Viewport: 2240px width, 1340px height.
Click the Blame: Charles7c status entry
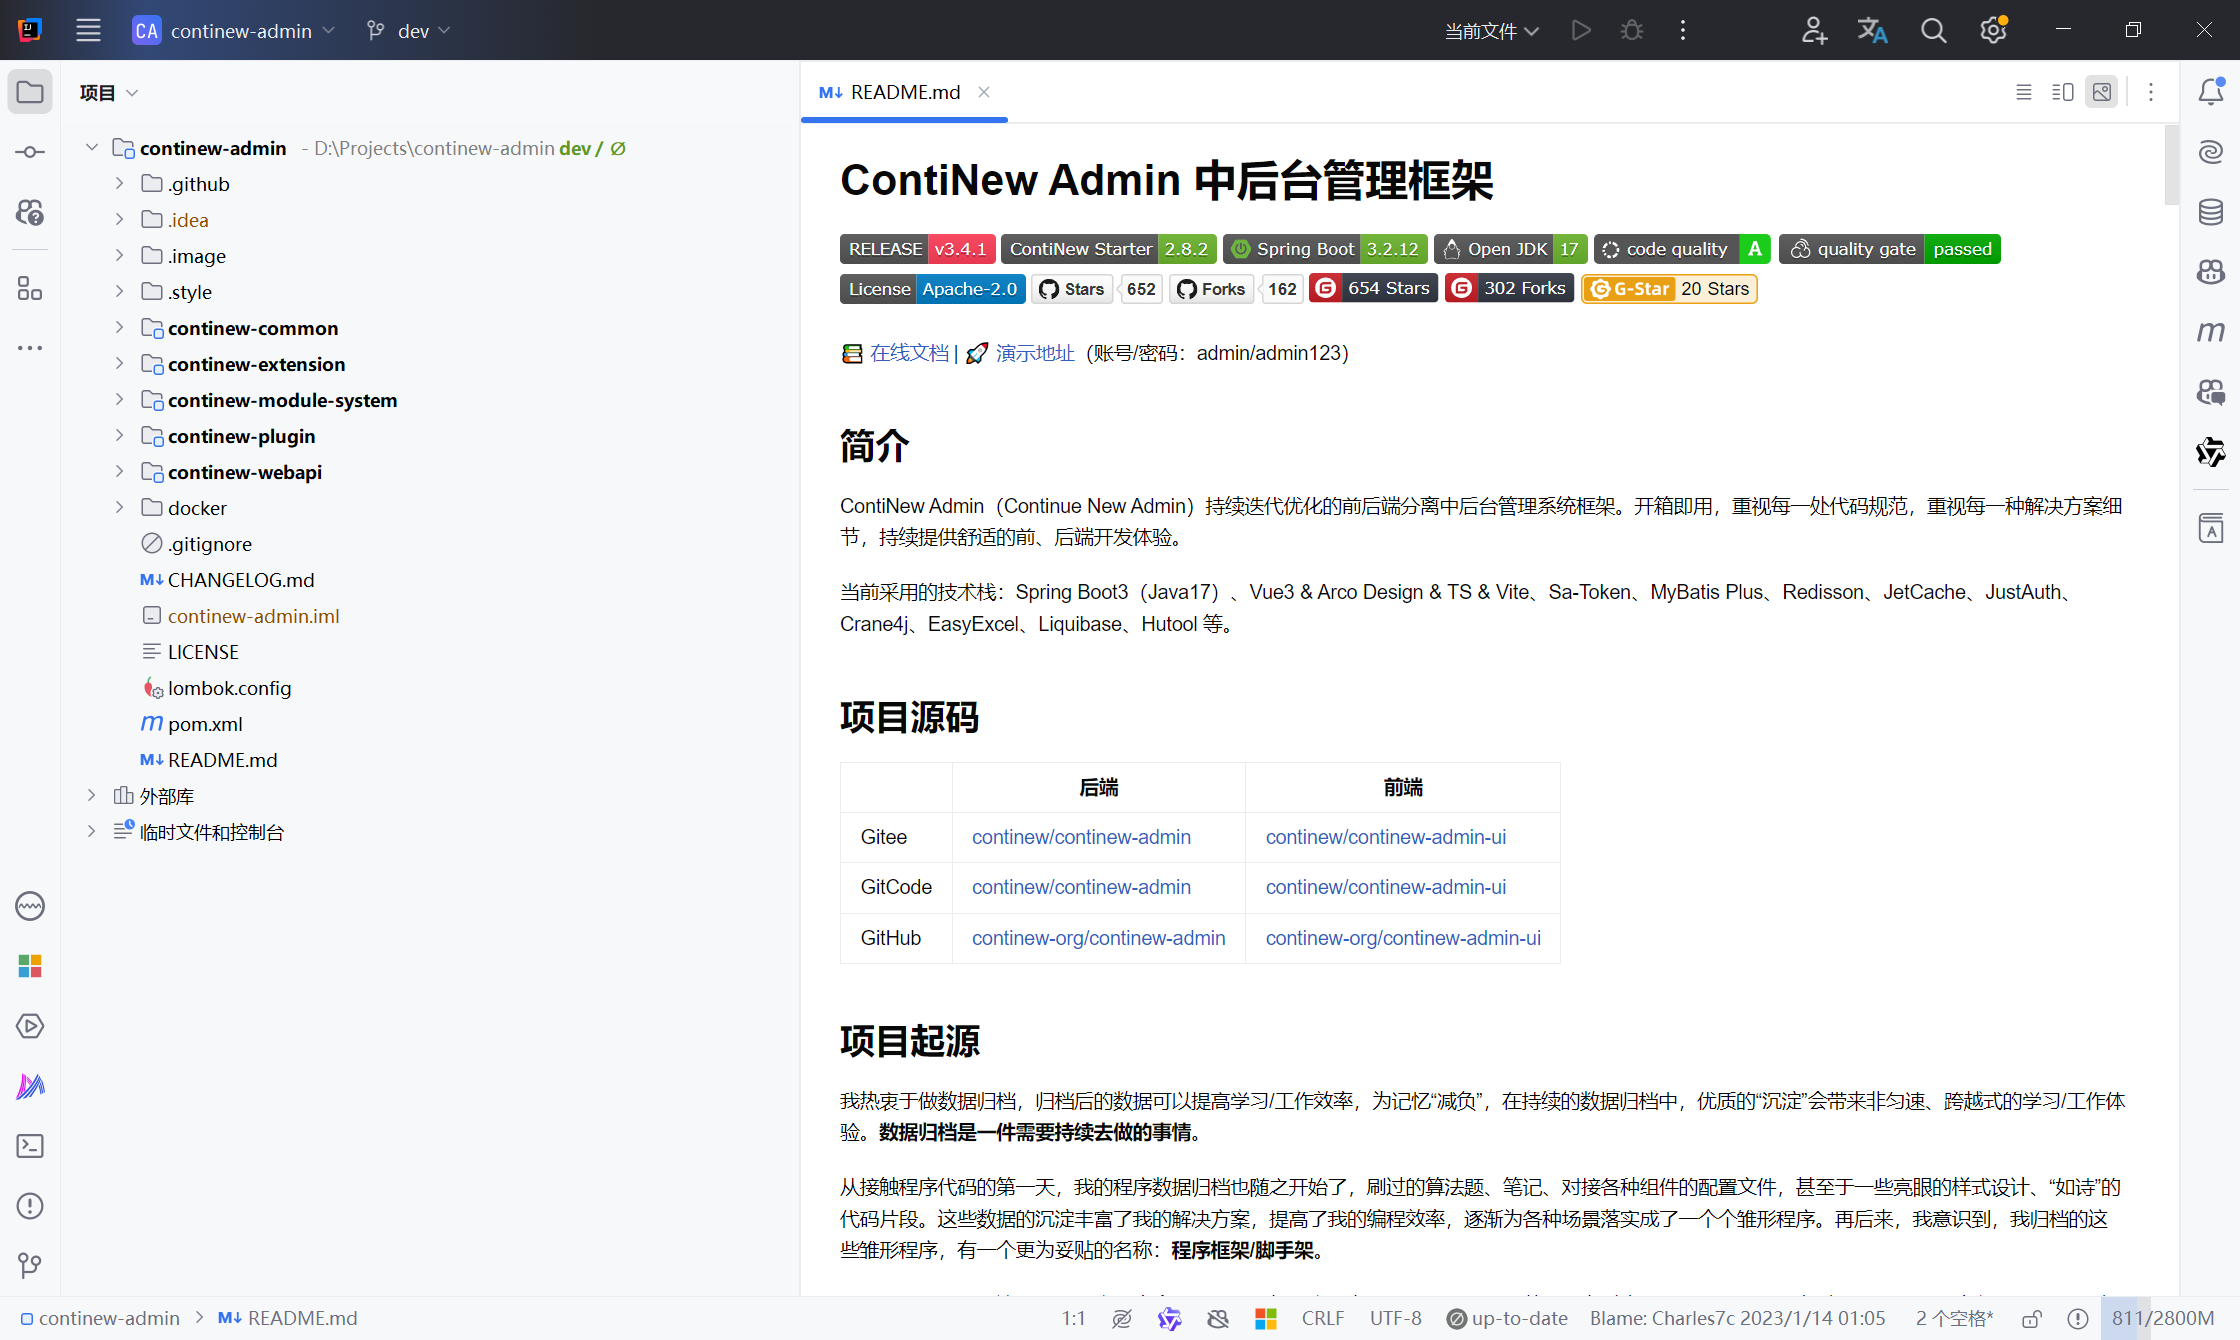1737,1319
